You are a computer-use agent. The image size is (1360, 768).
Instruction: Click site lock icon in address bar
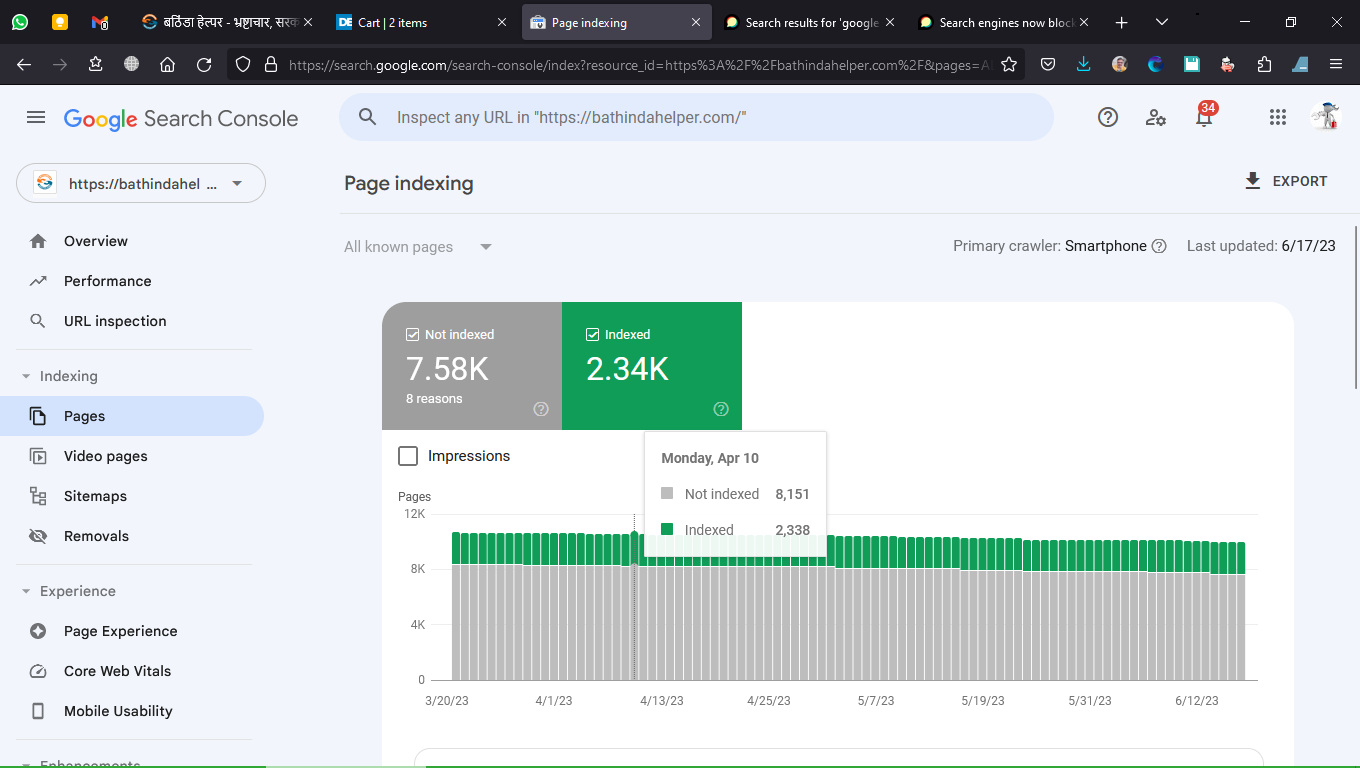[270, 64]
